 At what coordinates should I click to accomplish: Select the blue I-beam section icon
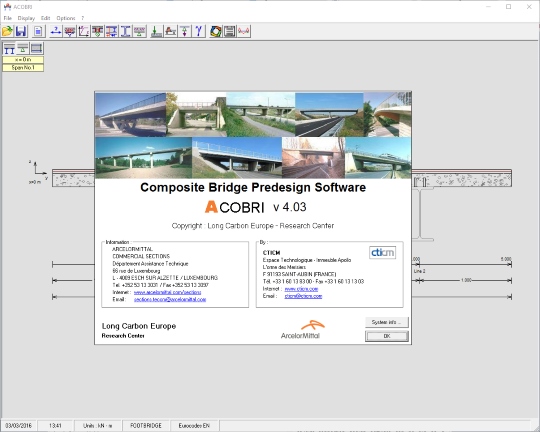[x=126, y=31]
